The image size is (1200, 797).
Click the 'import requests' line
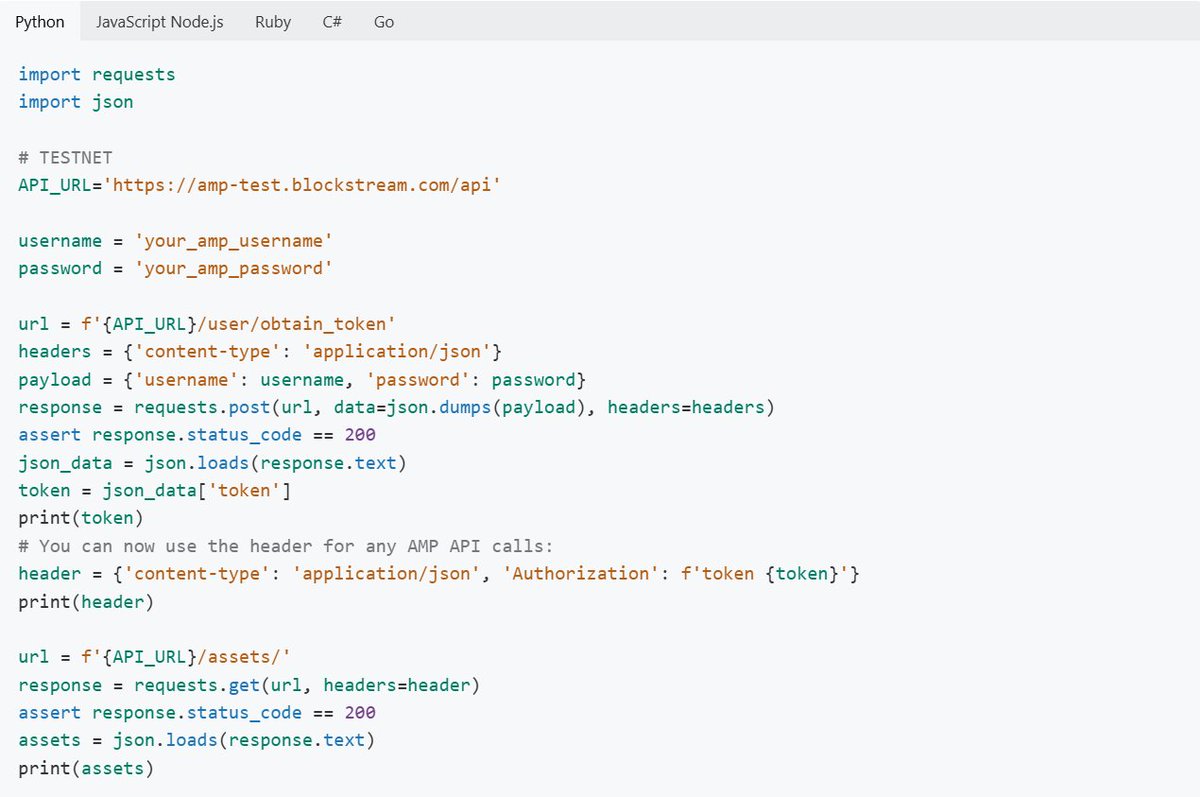pos(97,74)
